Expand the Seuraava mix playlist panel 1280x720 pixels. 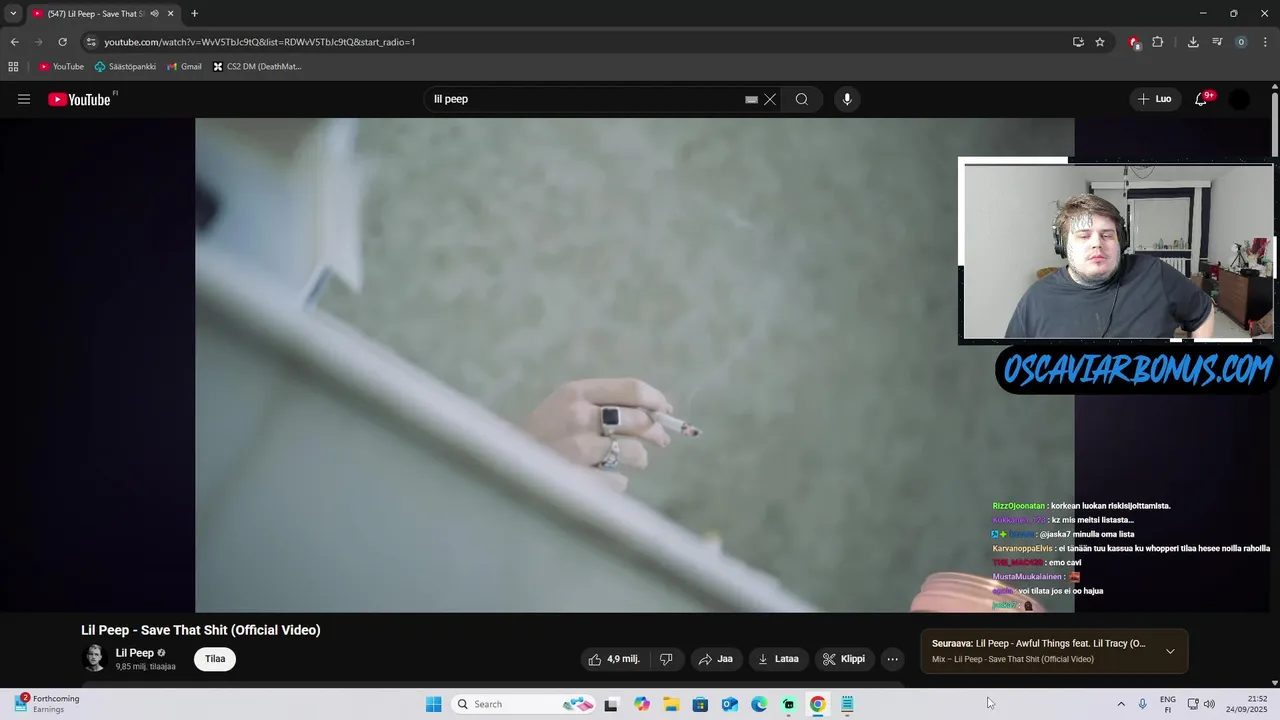pos(1170,651)
